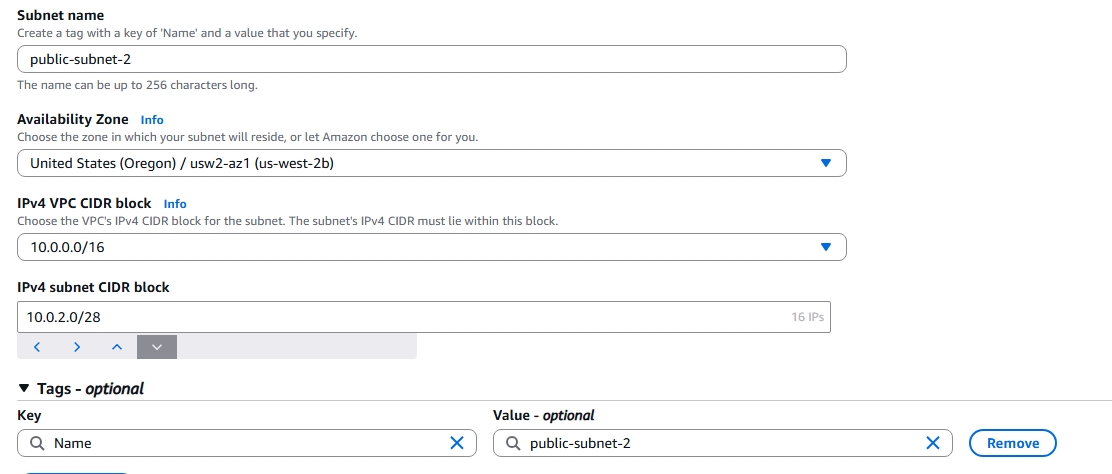Clear the tag Value field with X
Image resolution: width=1112 pixels, height=474 pixels.
click(x=933, y=443)
